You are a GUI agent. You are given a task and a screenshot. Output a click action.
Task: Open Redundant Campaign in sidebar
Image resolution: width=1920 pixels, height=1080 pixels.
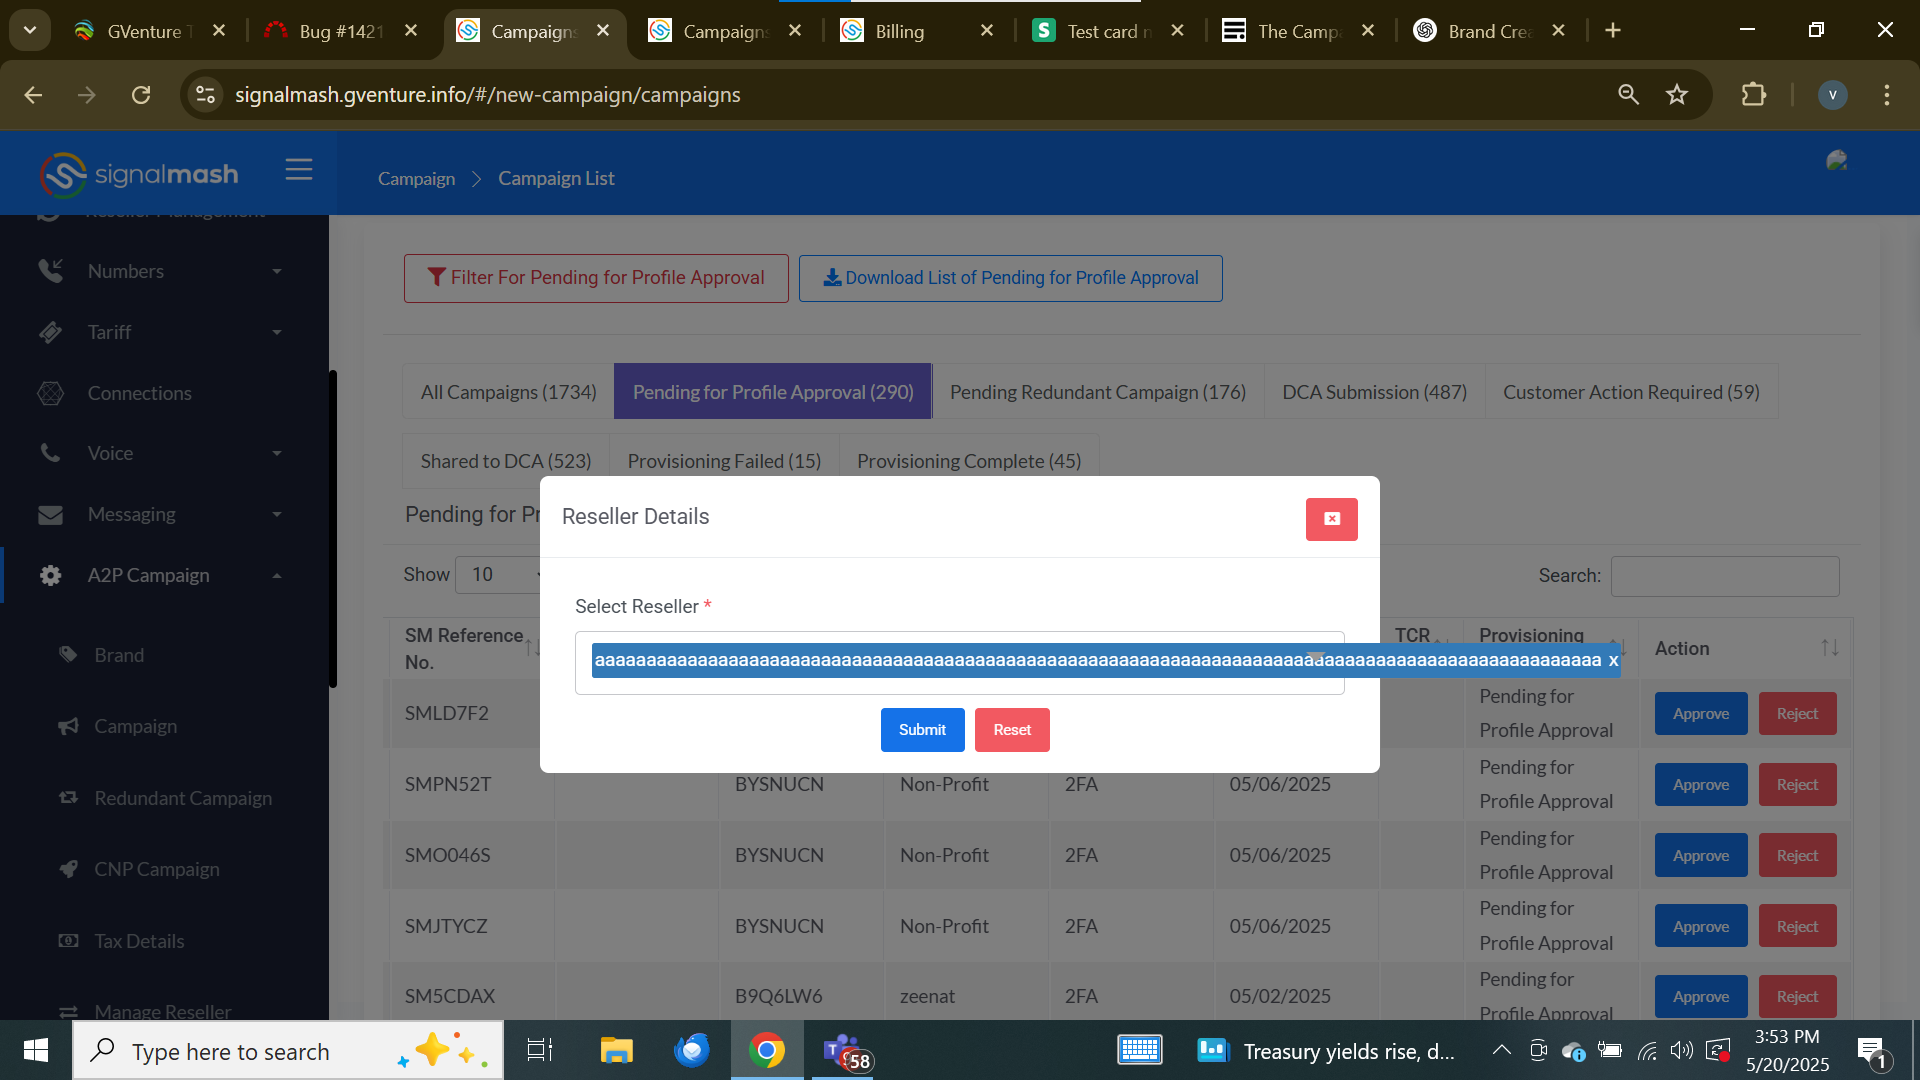[183, 798]
